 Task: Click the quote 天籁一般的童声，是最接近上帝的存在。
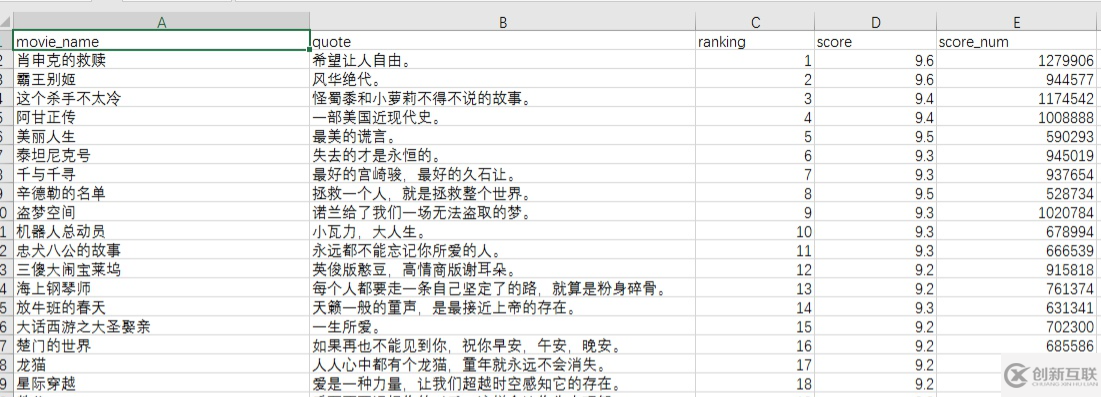click(503, 308)
